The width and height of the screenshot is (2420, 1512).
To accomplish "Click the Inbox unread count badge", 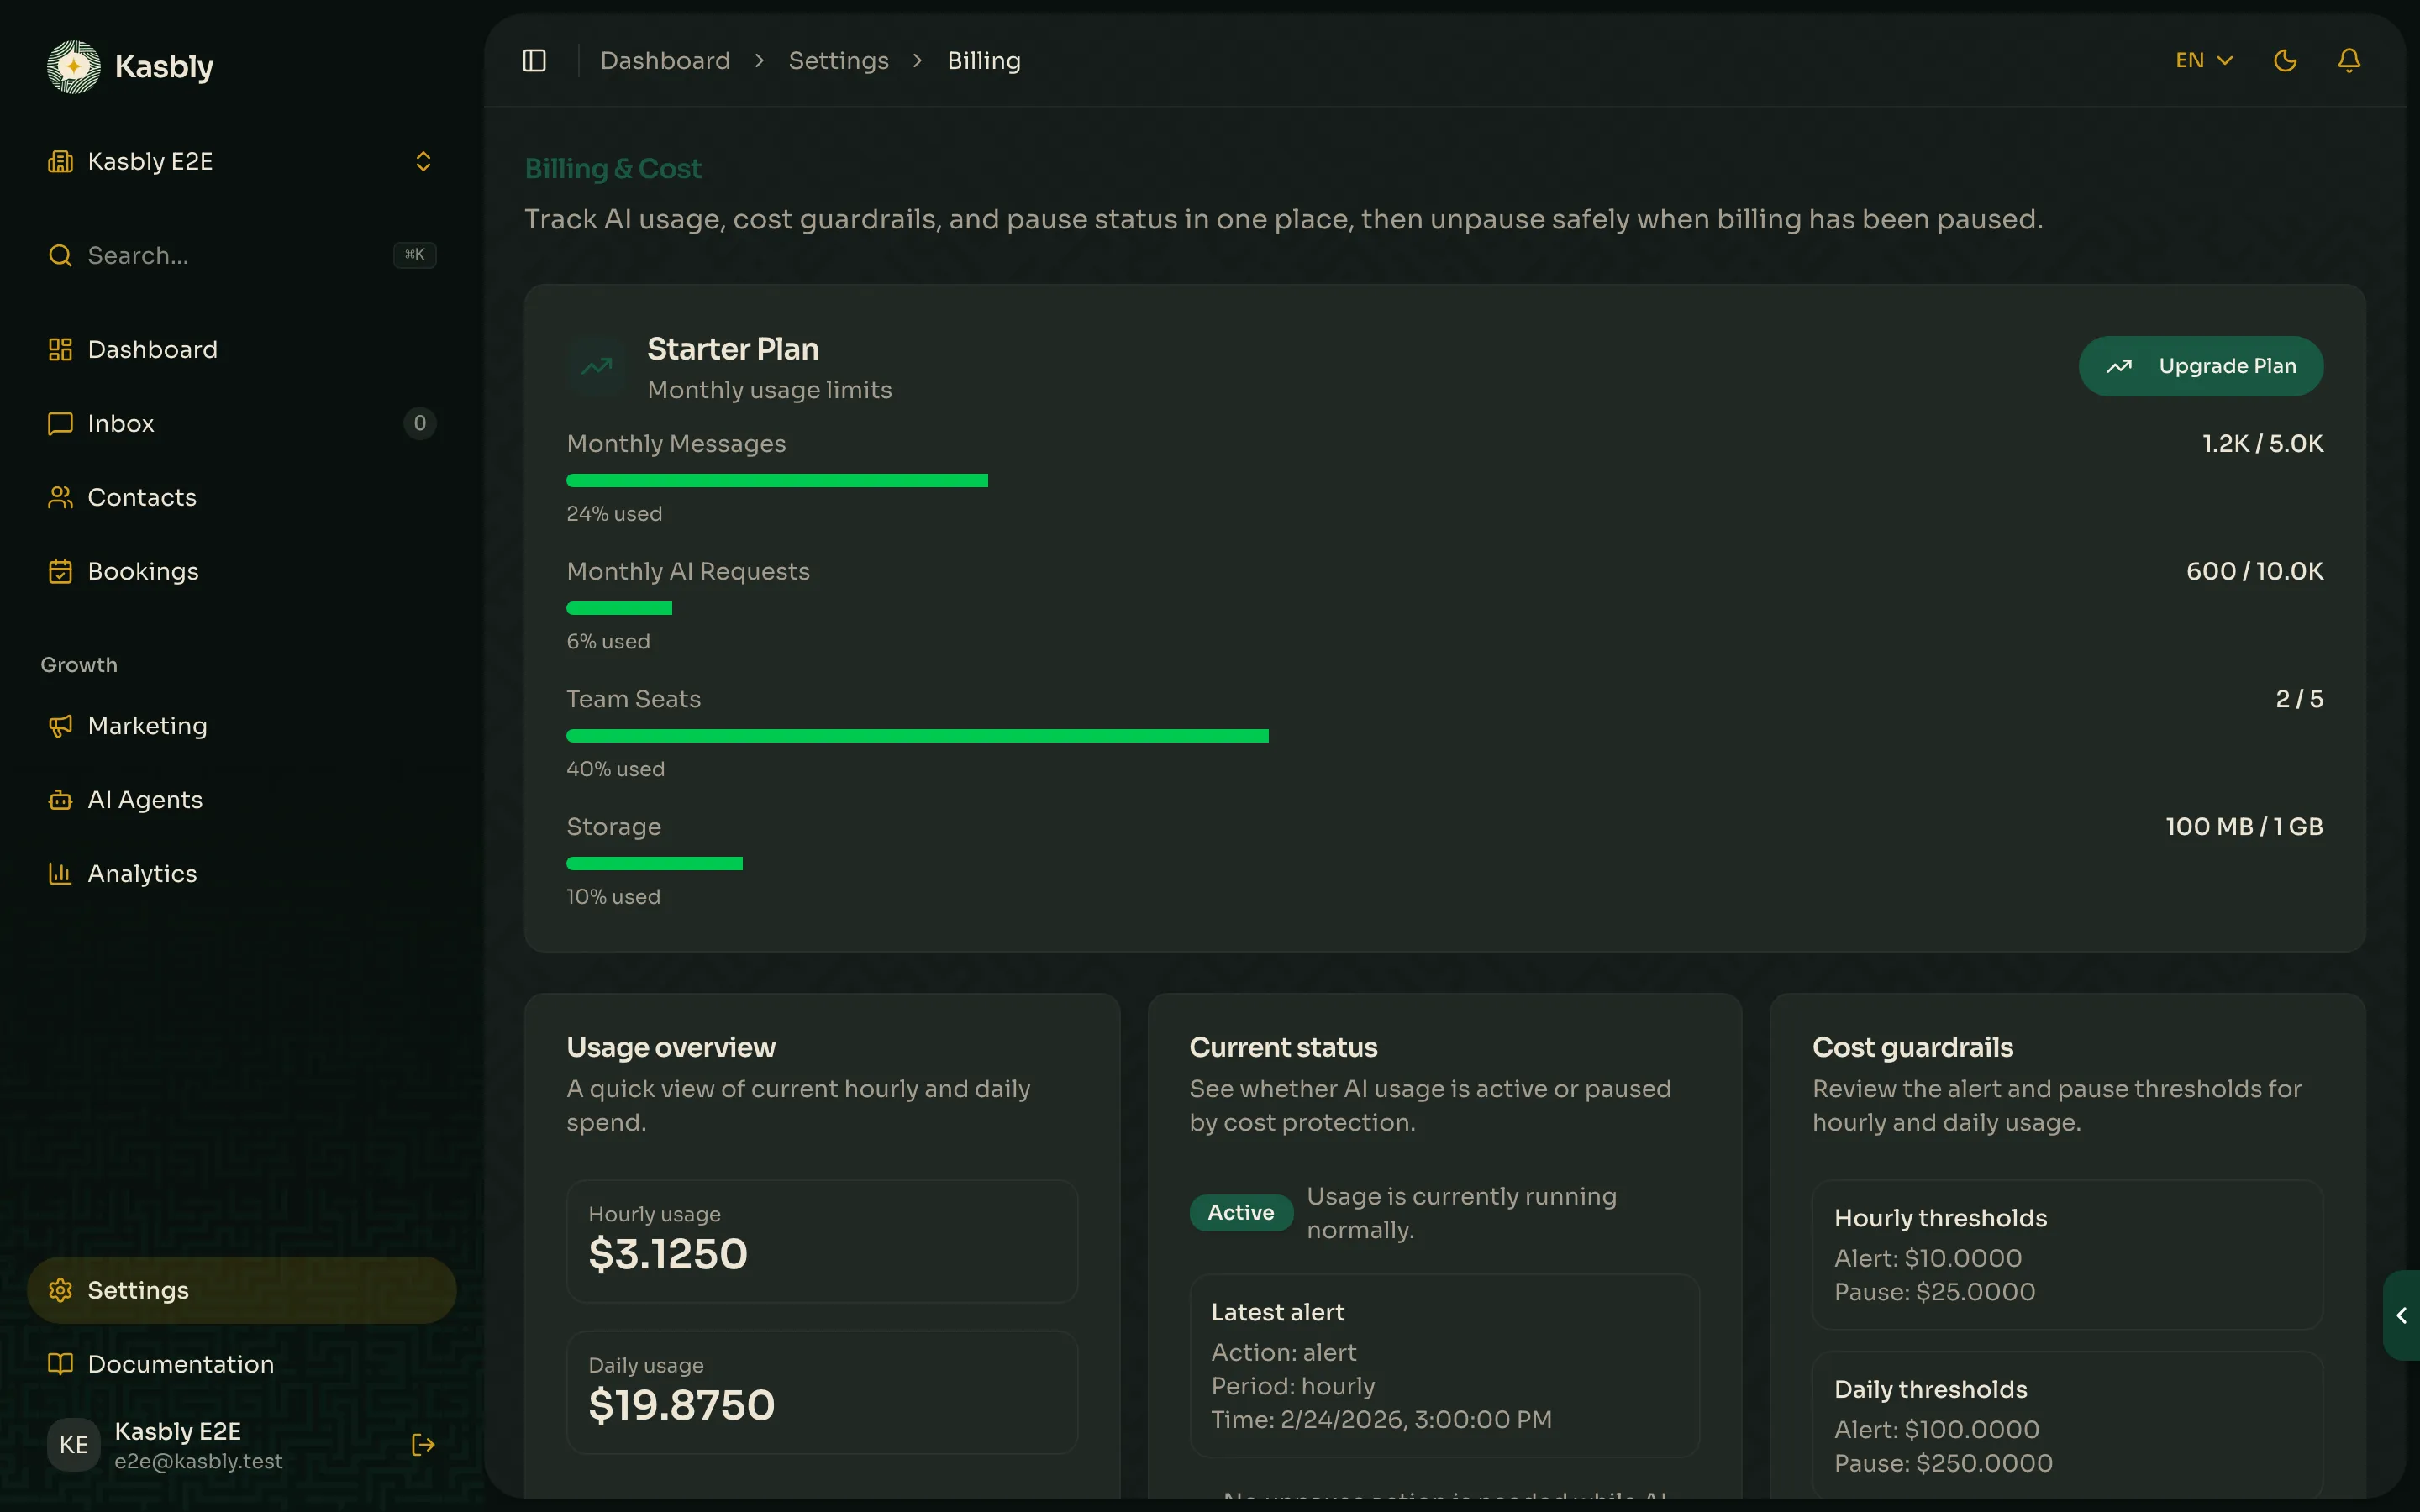I will coord(420,423).
